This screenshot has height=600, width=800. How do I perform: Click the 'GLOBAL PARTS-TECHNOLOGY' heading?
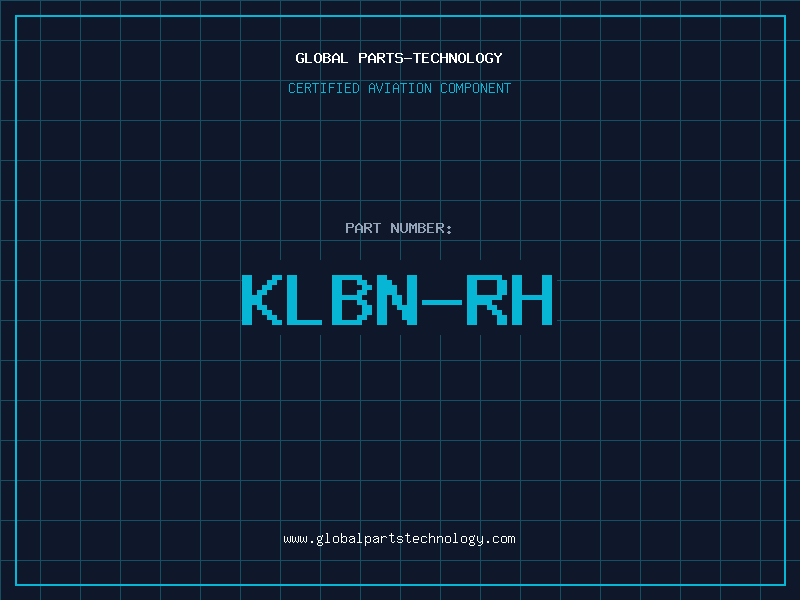tap(399, 58)
